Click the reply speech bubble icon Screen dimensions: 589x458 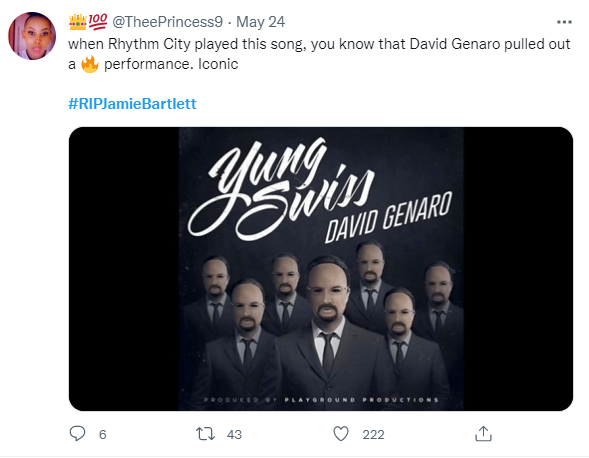coord(77,434)
